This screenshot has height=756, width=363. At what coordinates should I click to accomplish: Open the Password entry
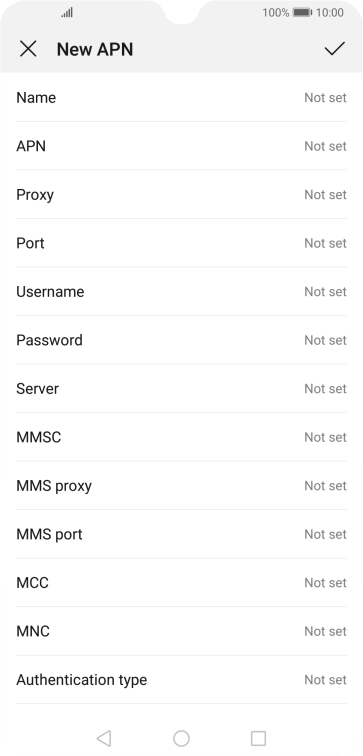click(x=181, y=340)
